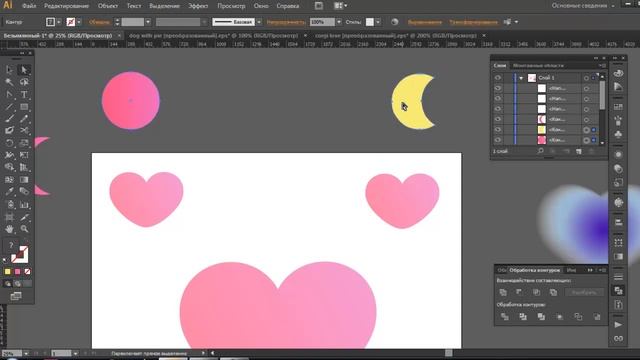Activate the Type tool
640x360 pixels.
tap(24, 95)
